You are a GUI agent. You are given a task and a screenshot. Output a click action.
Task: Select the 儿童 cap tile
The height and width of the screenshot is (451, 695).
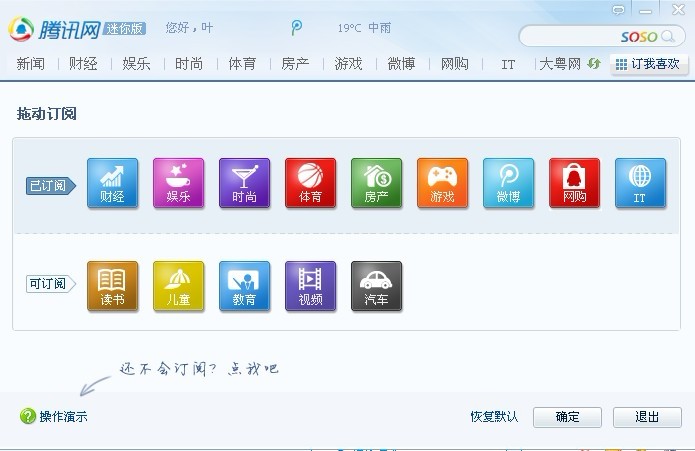179,286
